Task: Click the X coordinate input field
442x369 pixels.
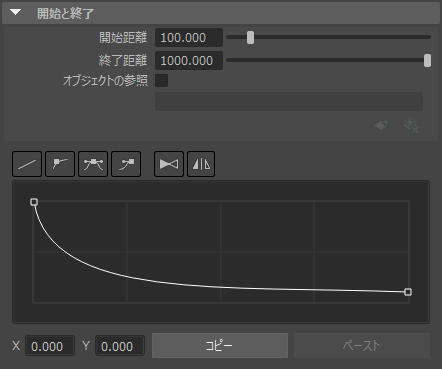Action: click(50, 346)
